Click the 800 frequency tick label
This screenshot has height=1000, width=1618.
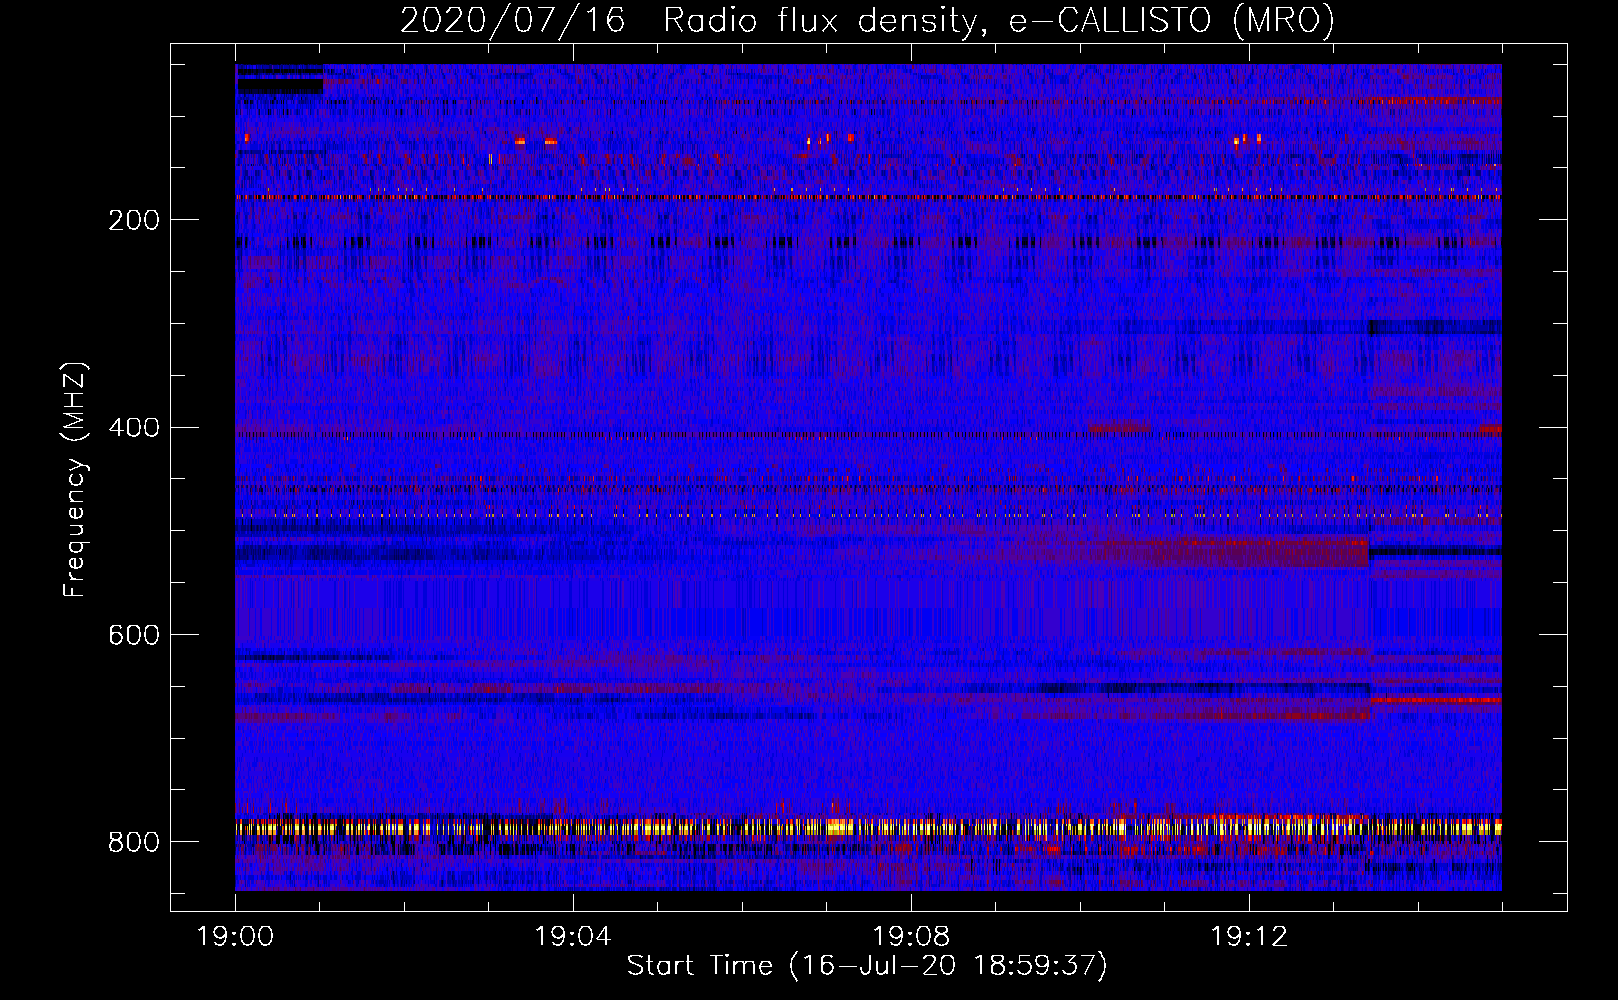coord(134,843)
